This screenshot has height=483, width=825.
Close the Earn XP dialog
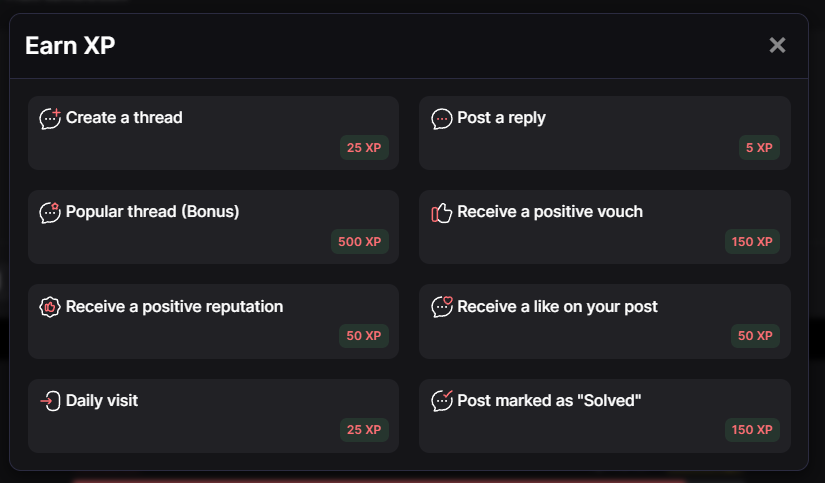(777, 45)
